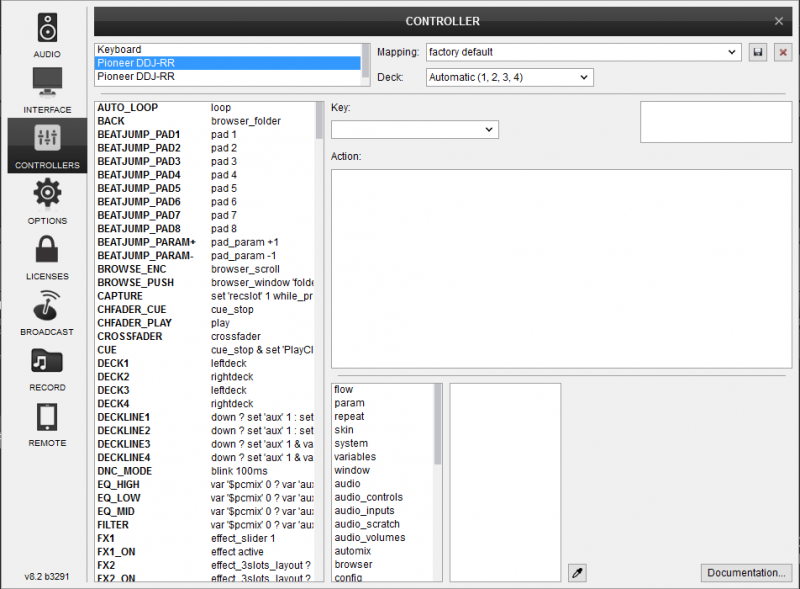Select the Controllers sidebar icon

pyautogui.click(x=47, y=146)
